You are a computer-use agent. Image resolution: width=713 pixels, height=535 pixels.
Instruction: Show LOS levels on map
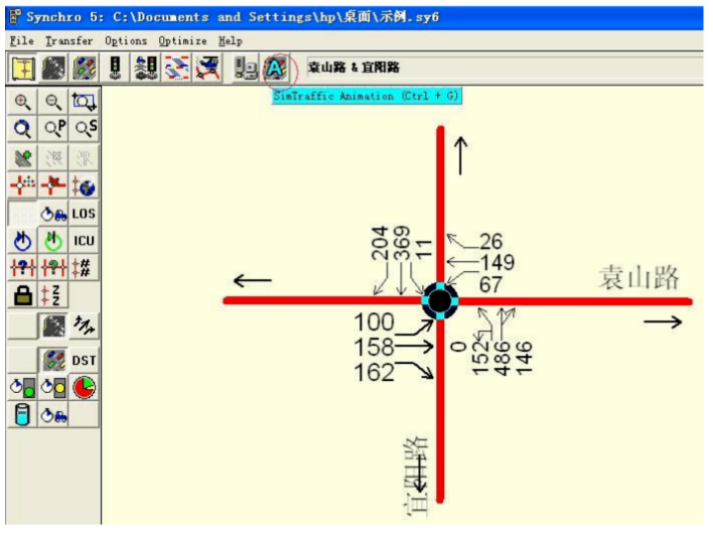84,214
